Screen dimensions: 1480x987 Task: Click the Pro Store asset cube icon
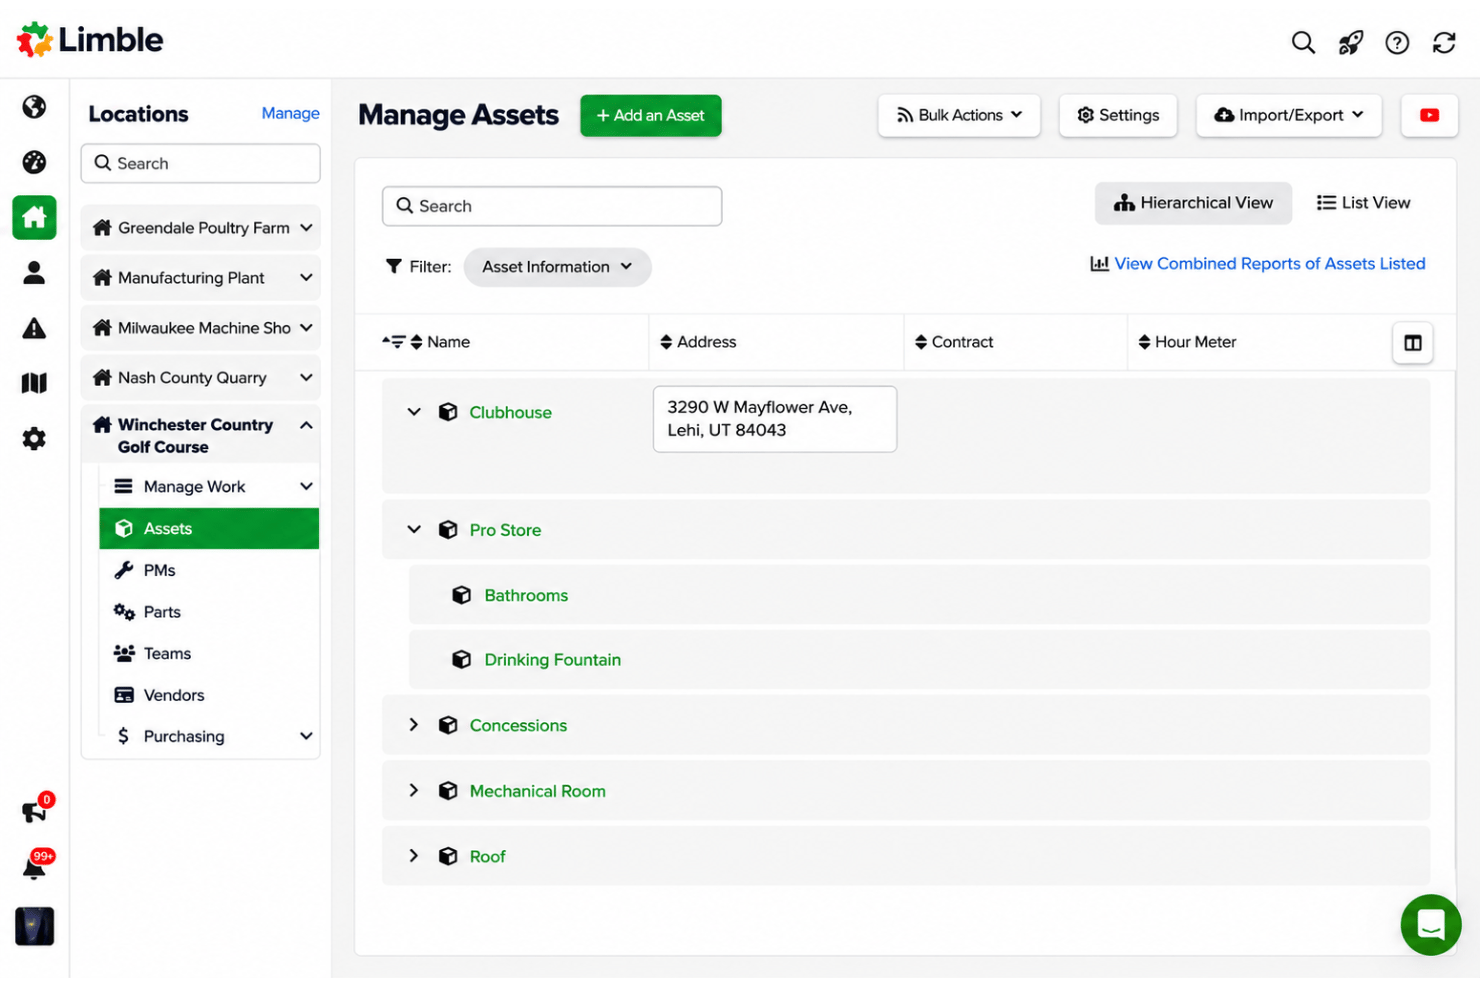pyautogui.click(x=448, y=530)
